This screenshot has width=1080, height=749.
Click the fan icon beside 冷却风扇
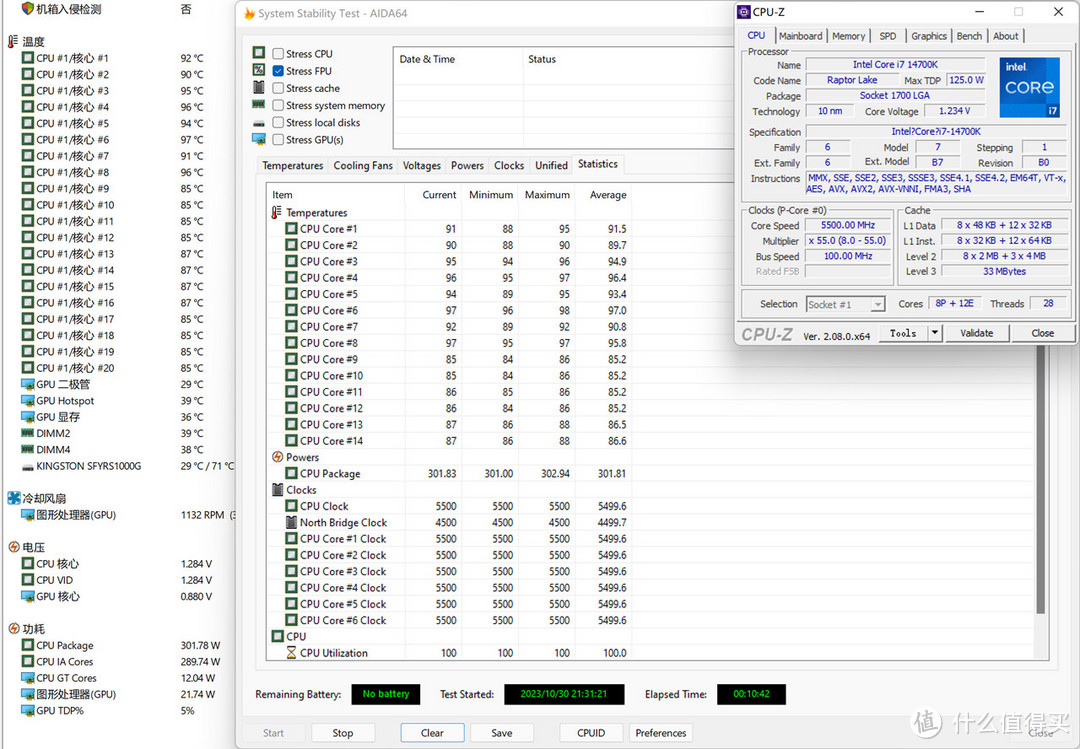pos(14,498)
